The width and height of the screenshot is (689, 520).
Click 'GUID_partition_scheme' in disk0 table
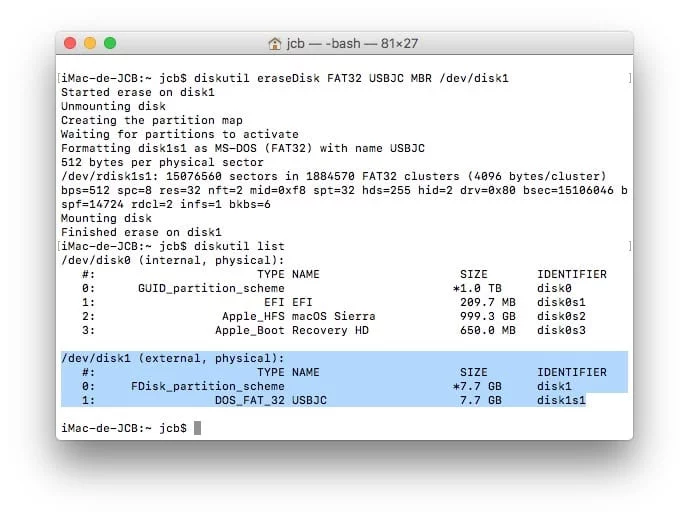click(211, 288)
